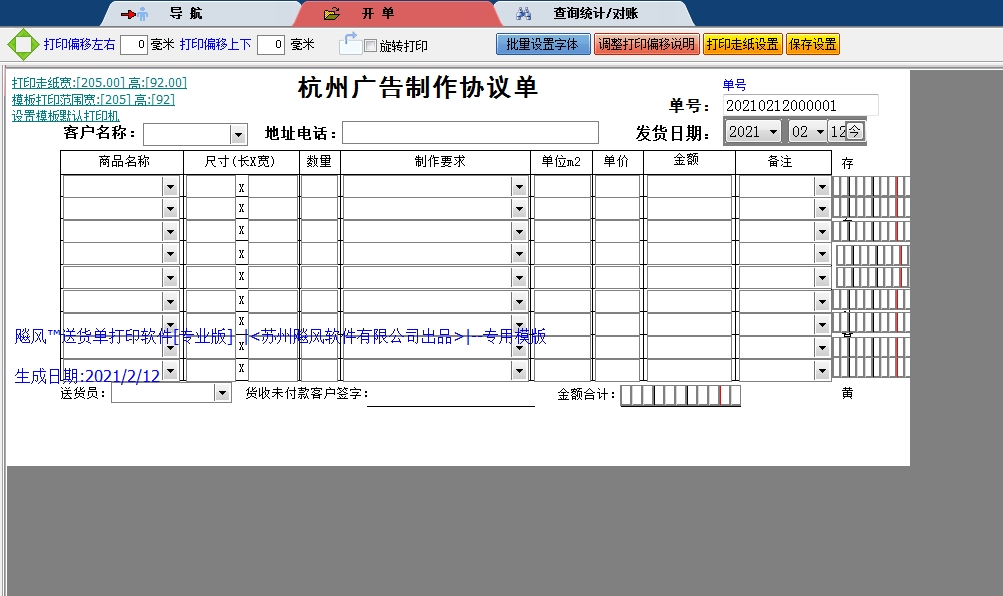
Task: Click the 打印走纸设置 button
Action: click(x=742, y=45)
